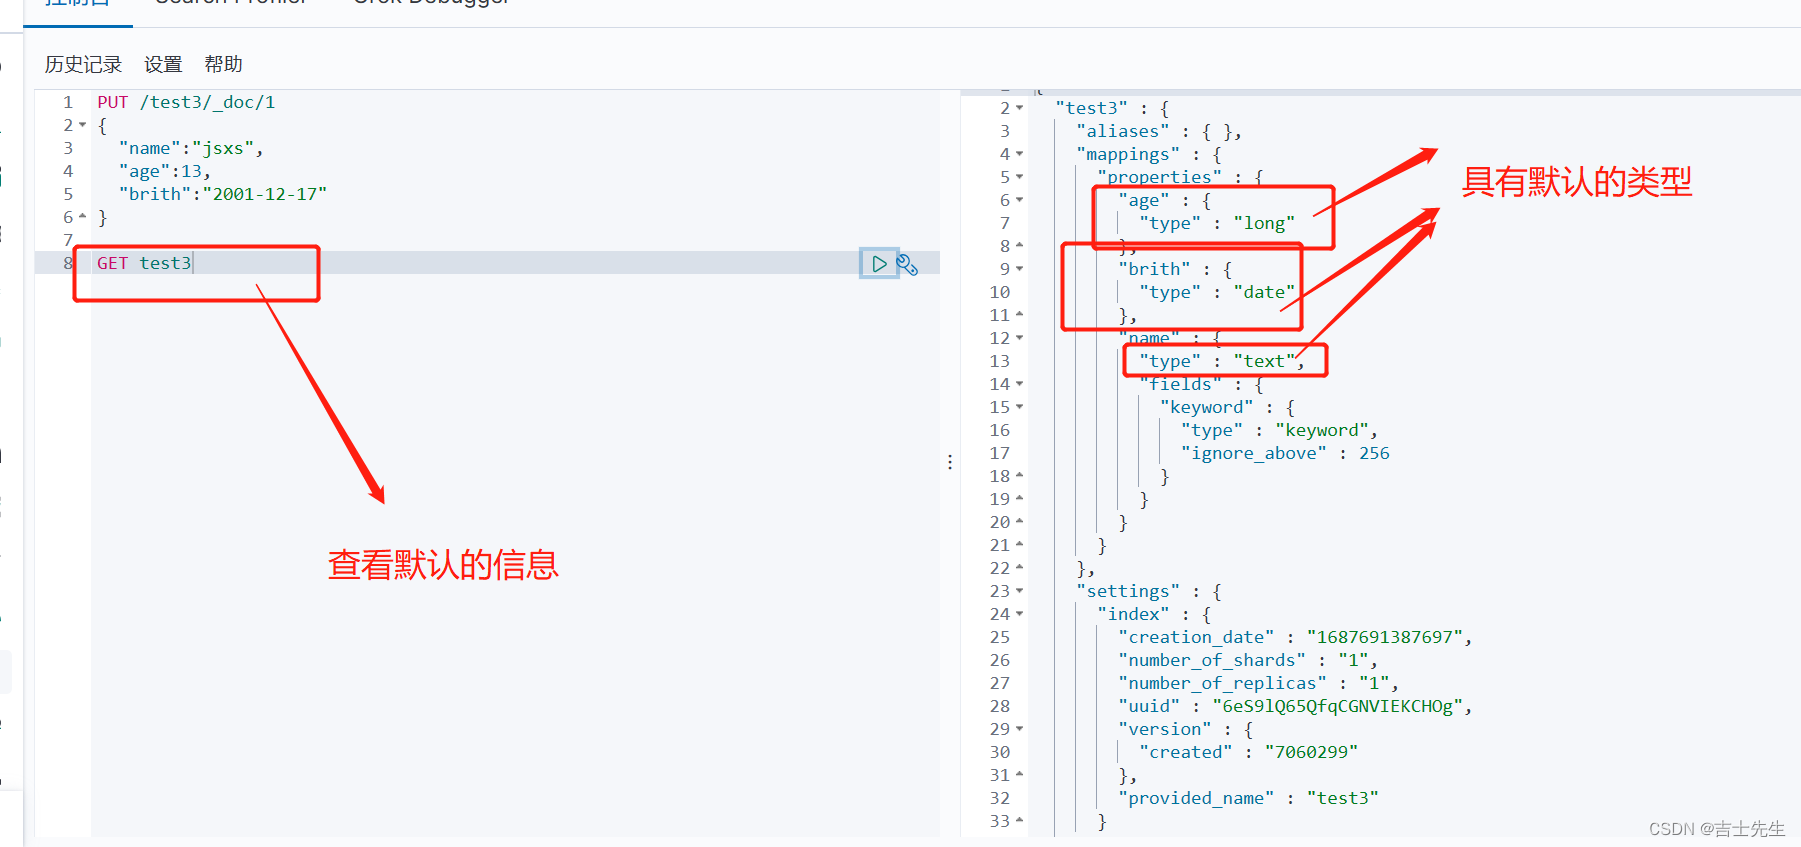
Task: Click the "brith":"2001-12-17" line in the editor
Action: click(223, 194)
